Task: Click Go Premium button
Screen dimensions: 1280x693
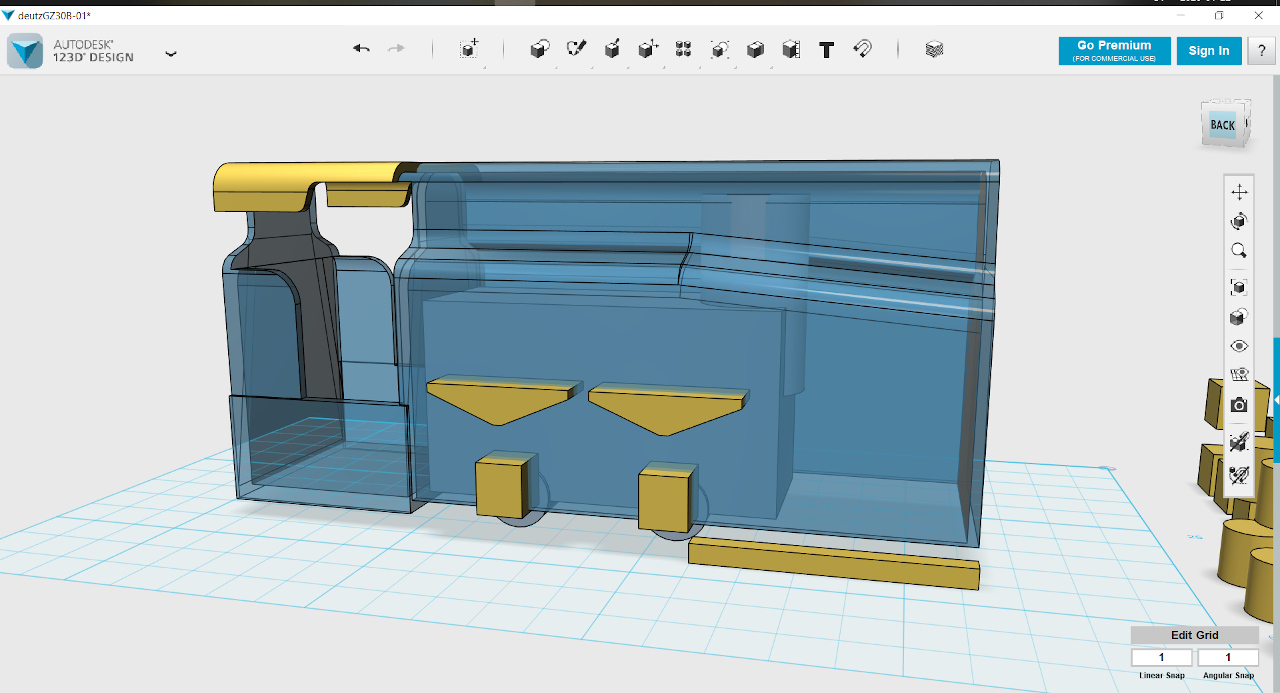Action: (x=1114, y=51)
